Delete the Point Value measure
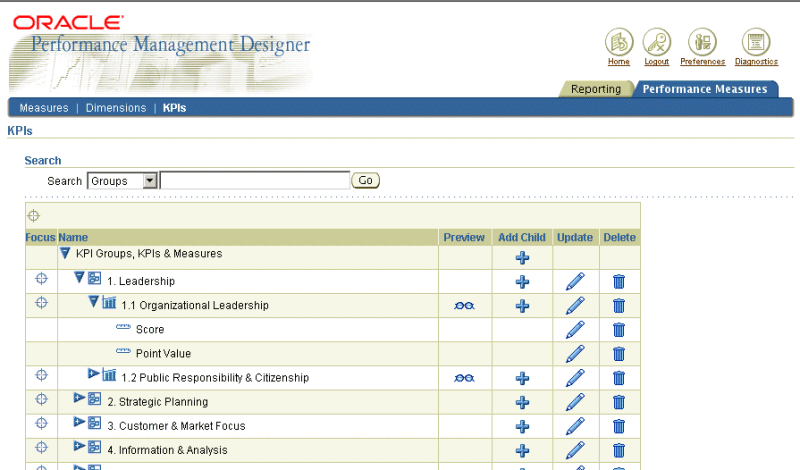This screenshot has width=800, height=470. (x=619, y=354)
